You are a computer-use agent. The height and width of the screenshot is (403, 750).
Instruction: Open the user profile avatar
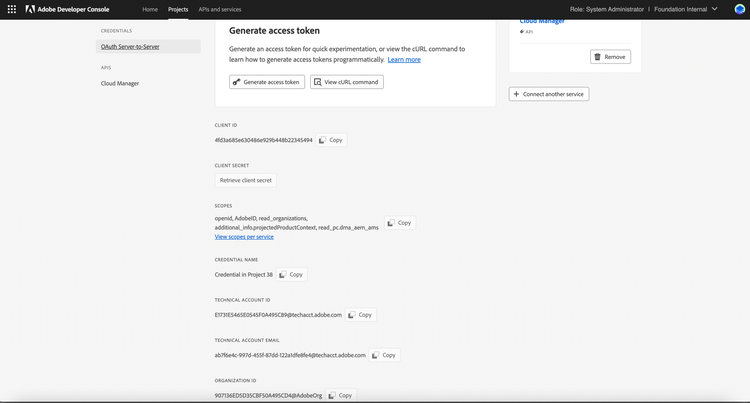click(x=739, y=9)
